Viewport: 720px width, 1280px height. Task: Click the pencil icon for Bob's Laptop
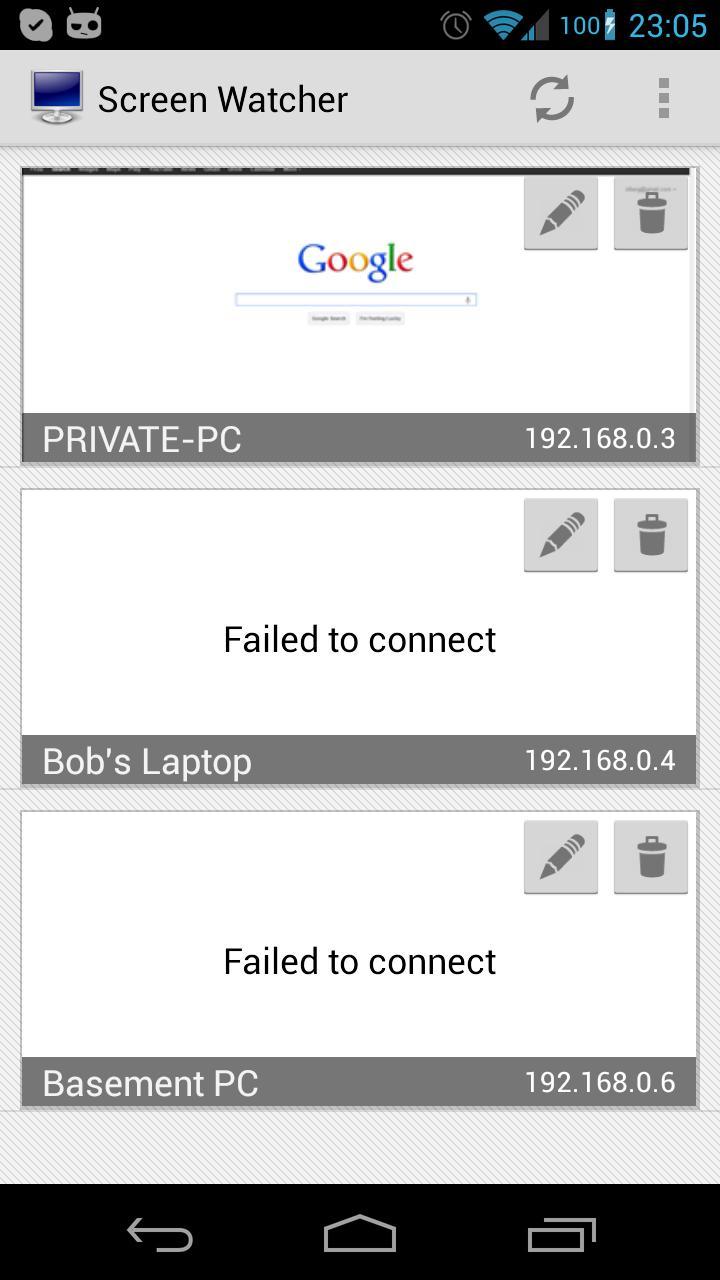[561, 535]
